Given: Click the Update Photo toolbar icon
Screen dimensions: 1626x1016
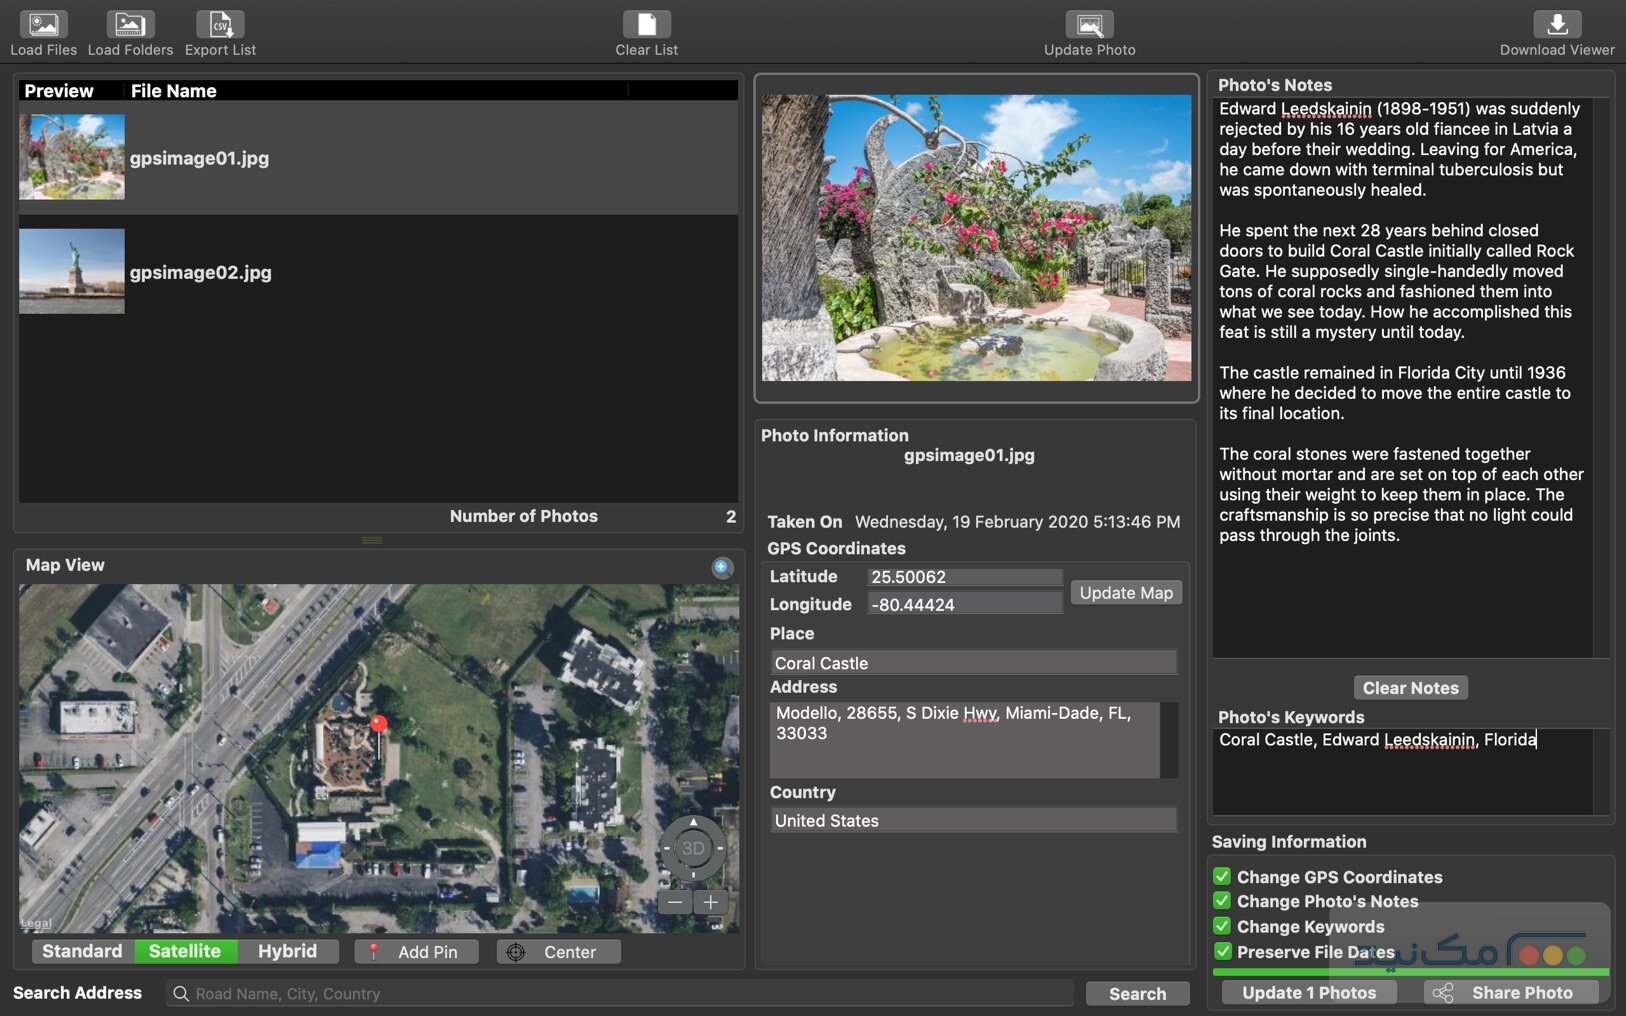Looking at the screenshot, I should tap(1089, 25).
